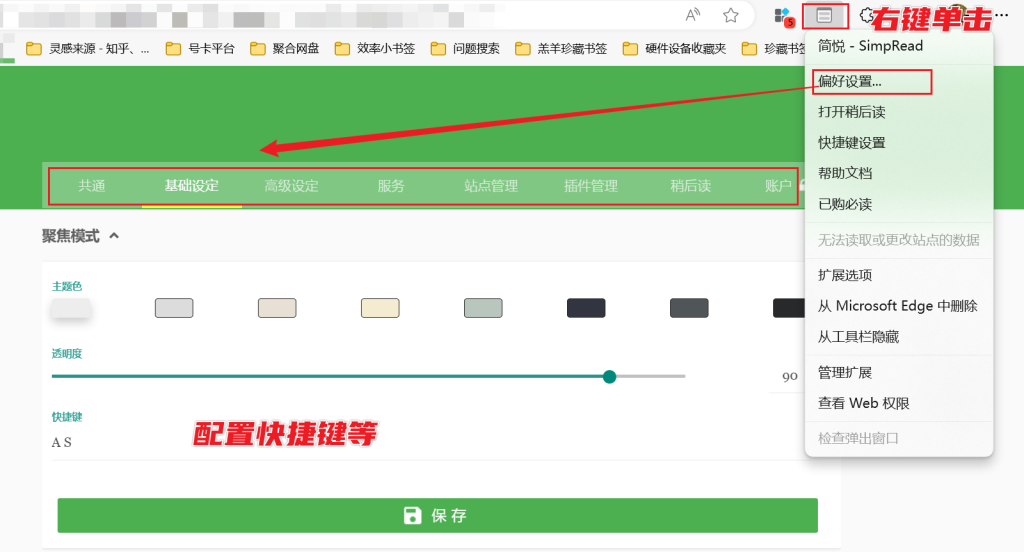Choose 快捷键设置 from the context menu
The image size is (1024, 552).
[899, 142]
